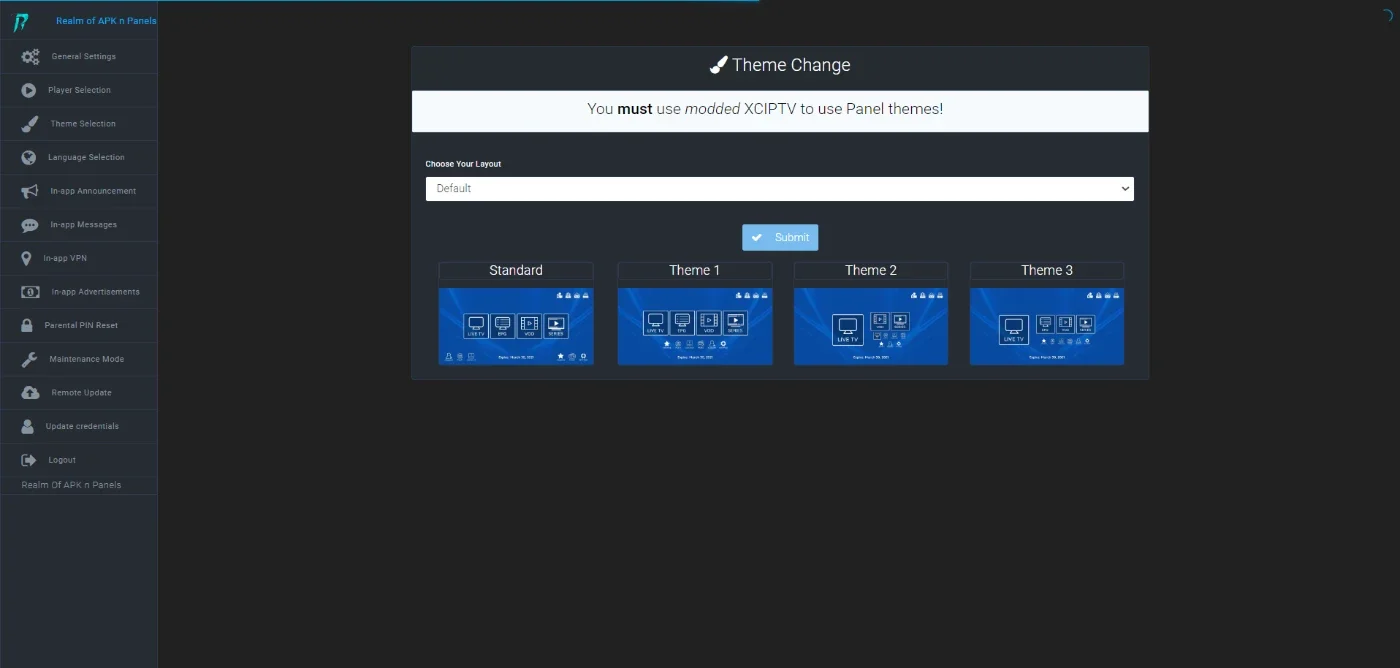The image size is (1400, 668).
Task: Open Parental PIN Reset menu item
Action: coord(79,326)
